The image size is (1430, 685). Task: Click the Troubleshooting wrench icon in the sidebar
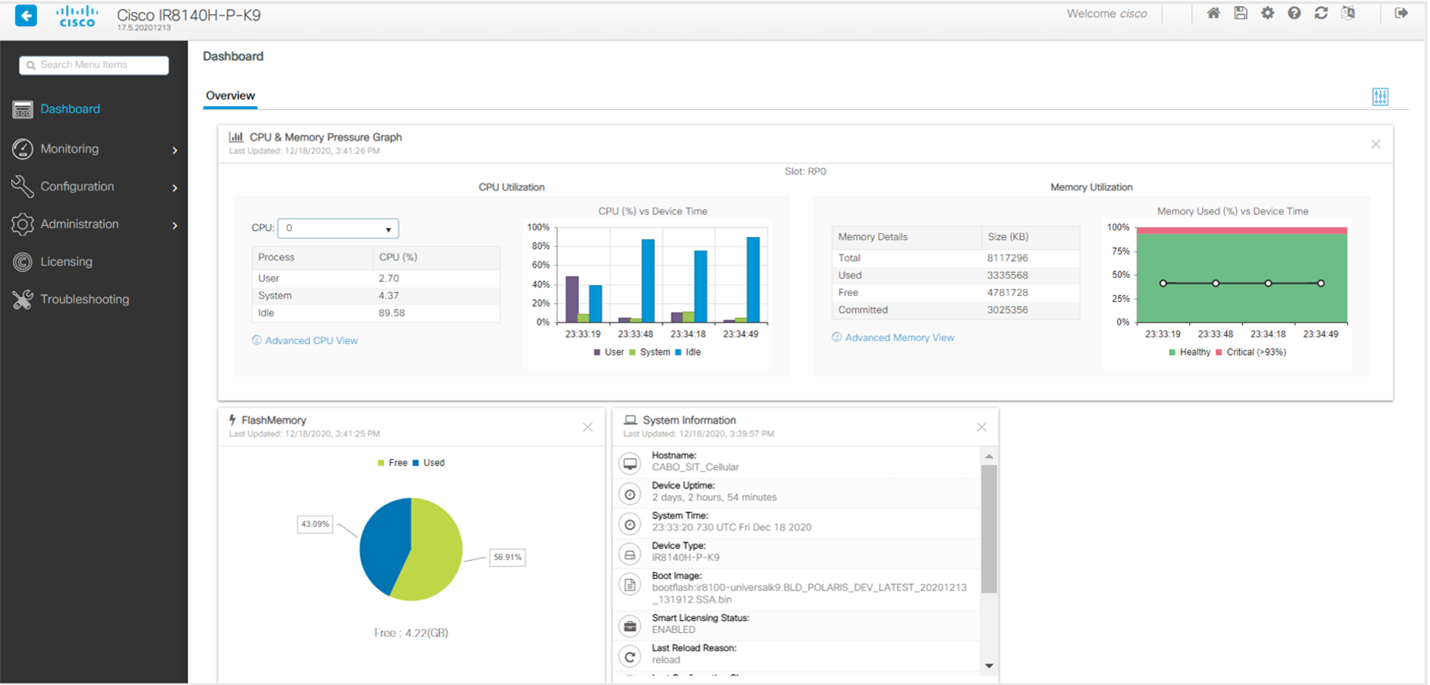coord(22,299)
